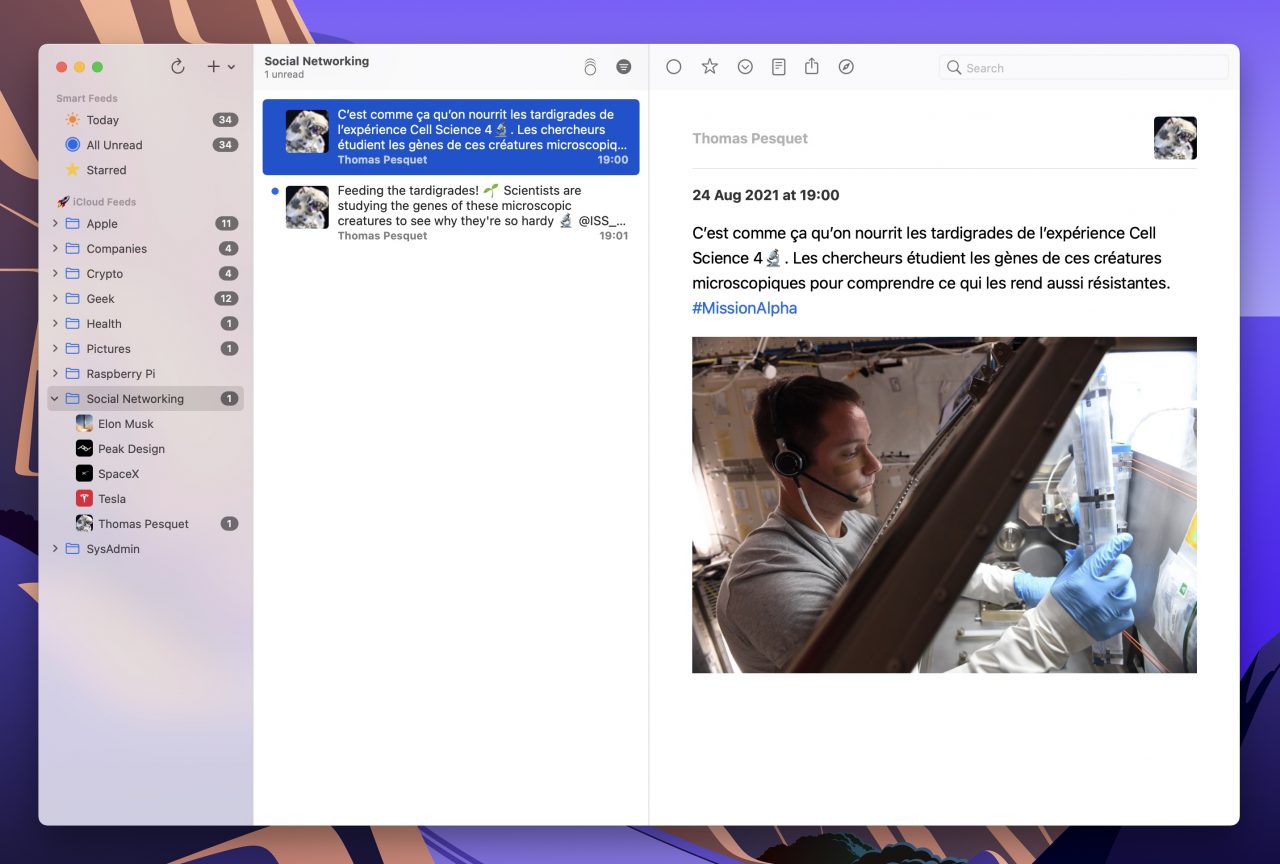Collapse the Social Networking folder chevron
Viewport: 1280px width, 864px height.
(56, 399)
